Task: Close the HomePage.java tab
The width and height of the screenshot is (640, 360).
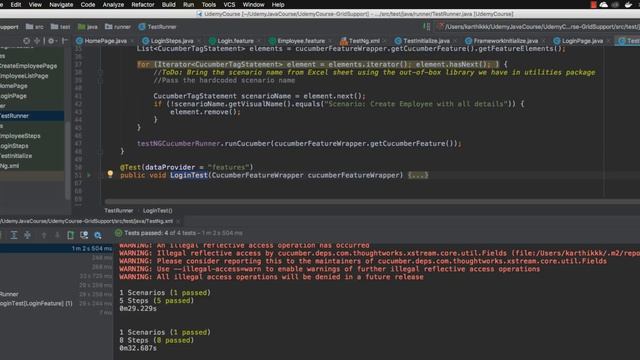Action: click(x=132, y=41)
